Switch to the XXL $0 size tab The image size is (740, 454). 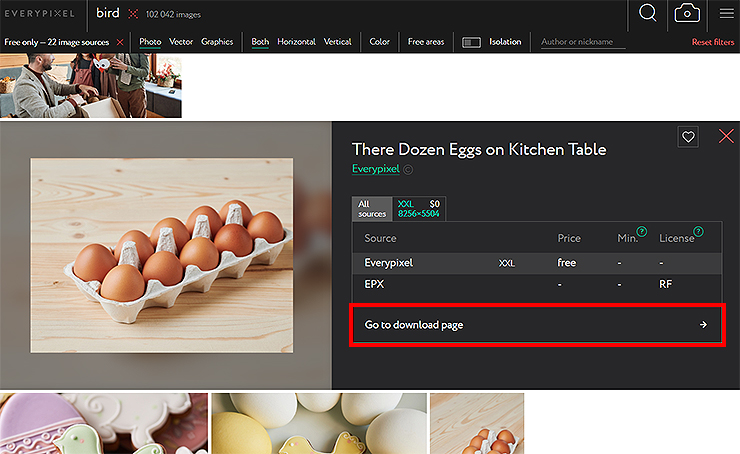tap(419, 209)
